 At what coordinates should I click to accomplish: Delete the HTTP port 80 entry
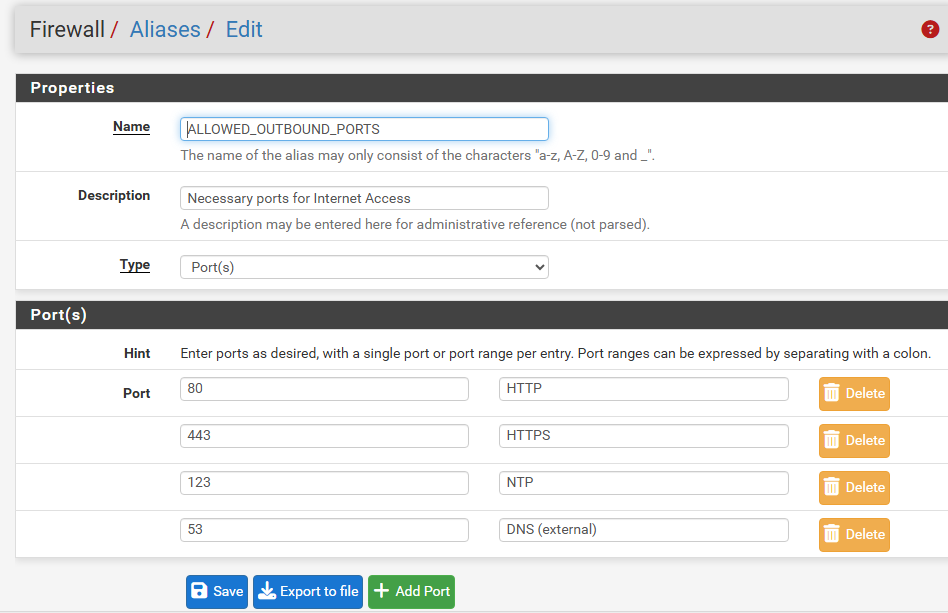(x=854, y=394)
